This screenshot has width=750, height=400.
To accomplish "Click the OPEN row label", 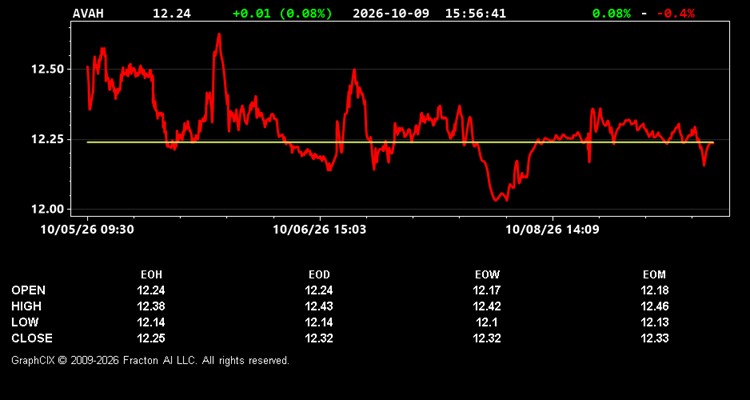I will [28, 290].
